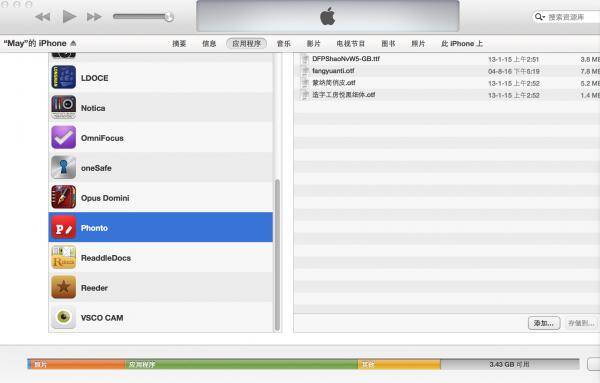Viewport: 600px width, 383px height.
Task: Open the search magnifier dropdown
Action: tap(540, 17)
